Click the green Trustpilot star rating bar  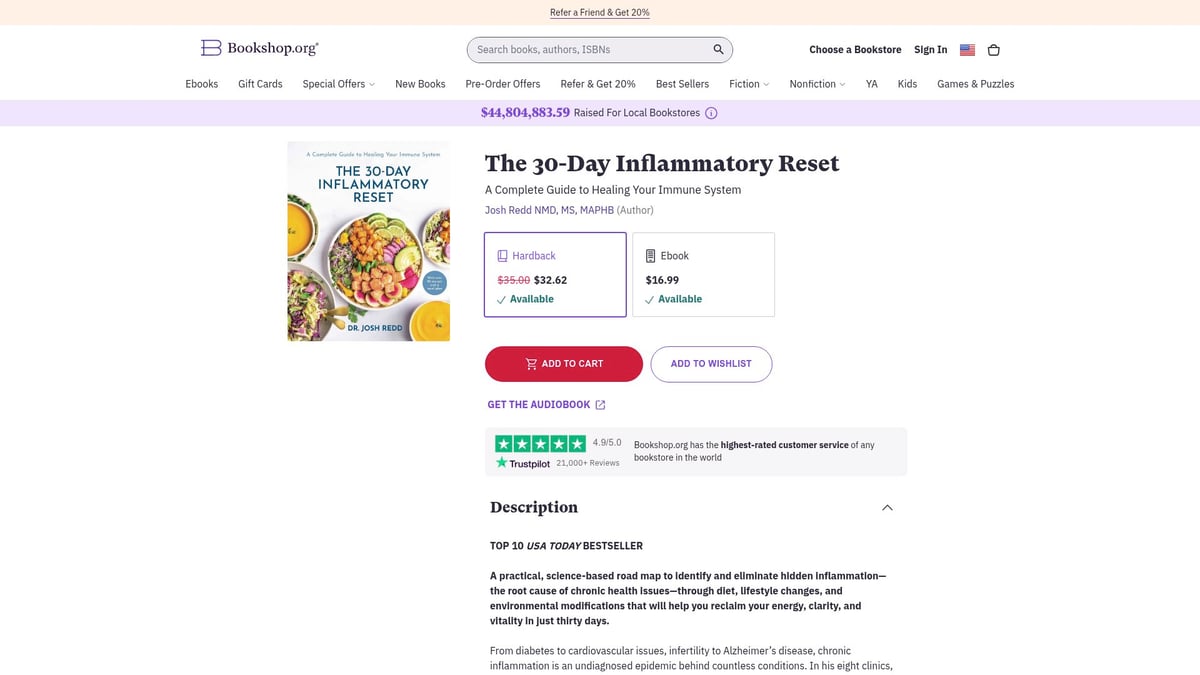[540, 442]
